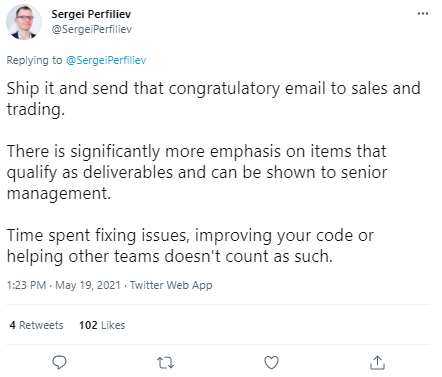Open the three-dot more options menu
442x377 pixels.
pyautogui.click(x=423, y=14)
